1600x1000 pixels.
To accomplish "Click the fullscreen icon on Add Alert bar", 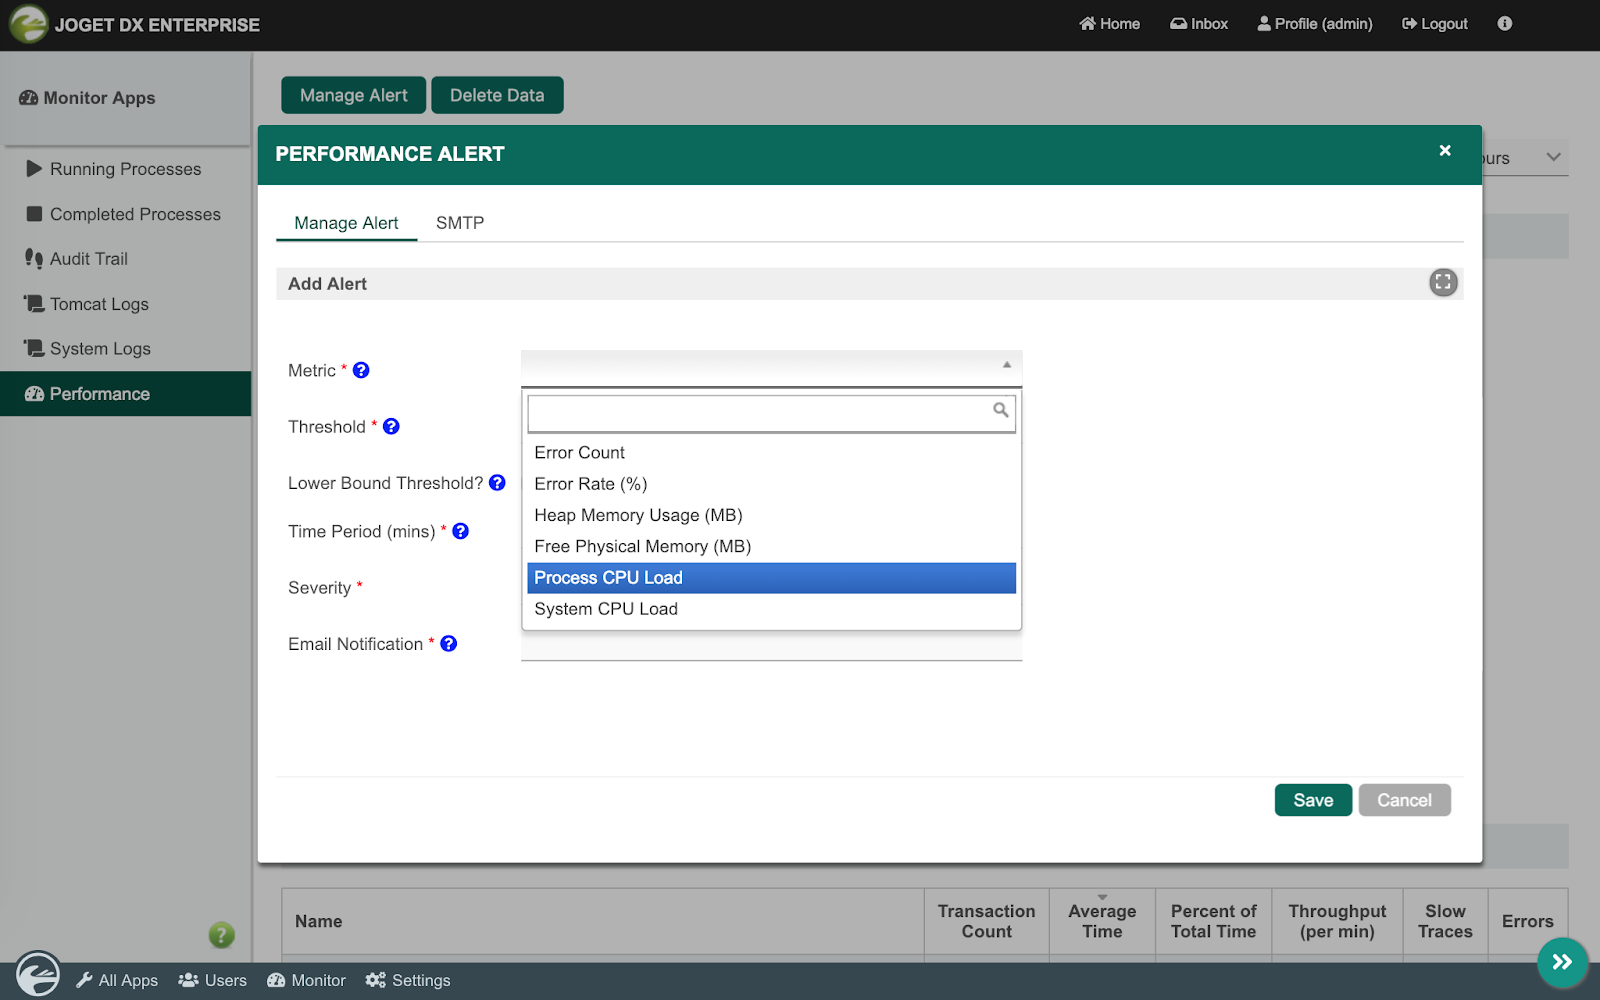I will 1443,283.
